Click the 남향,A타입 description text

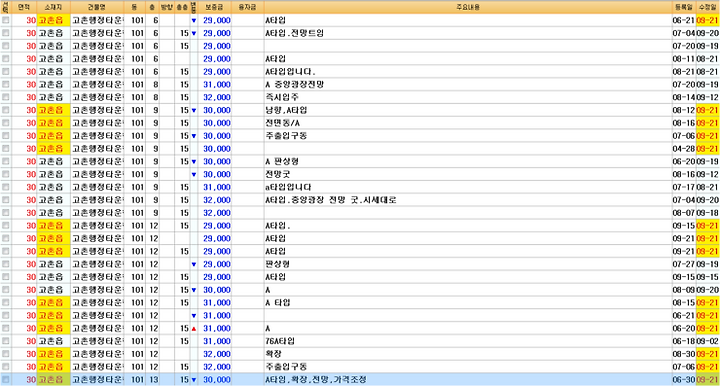click(286, 110)
